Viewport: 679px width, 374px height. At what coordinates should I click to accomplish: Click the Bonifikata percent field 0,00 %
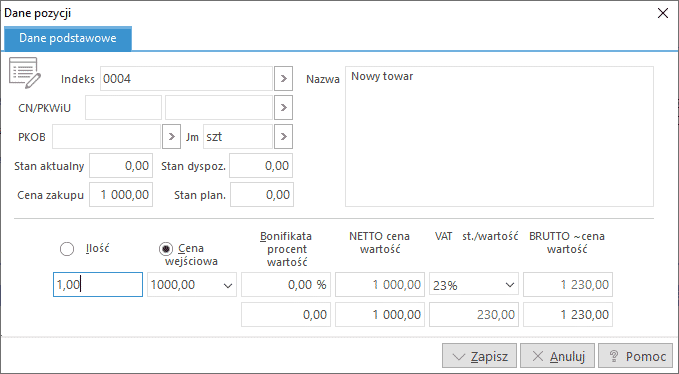click(x=286, y=284)
